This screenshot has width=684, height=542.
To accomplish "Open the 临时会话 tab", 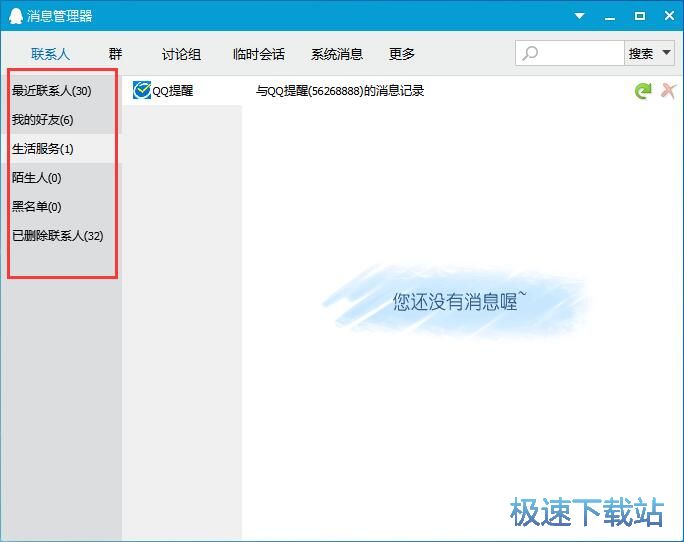I will pyautogui.click(x=259, y=54).
